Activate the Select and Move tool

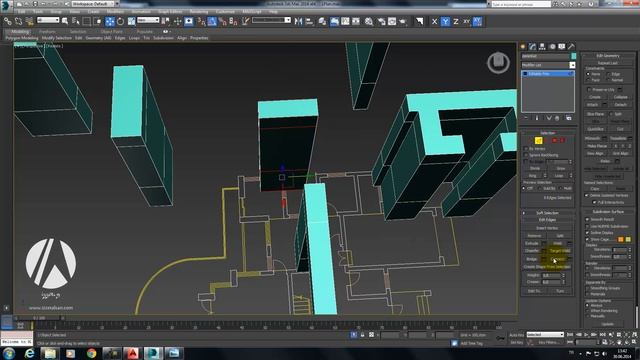pyautogui.click(x=110, y=21)
